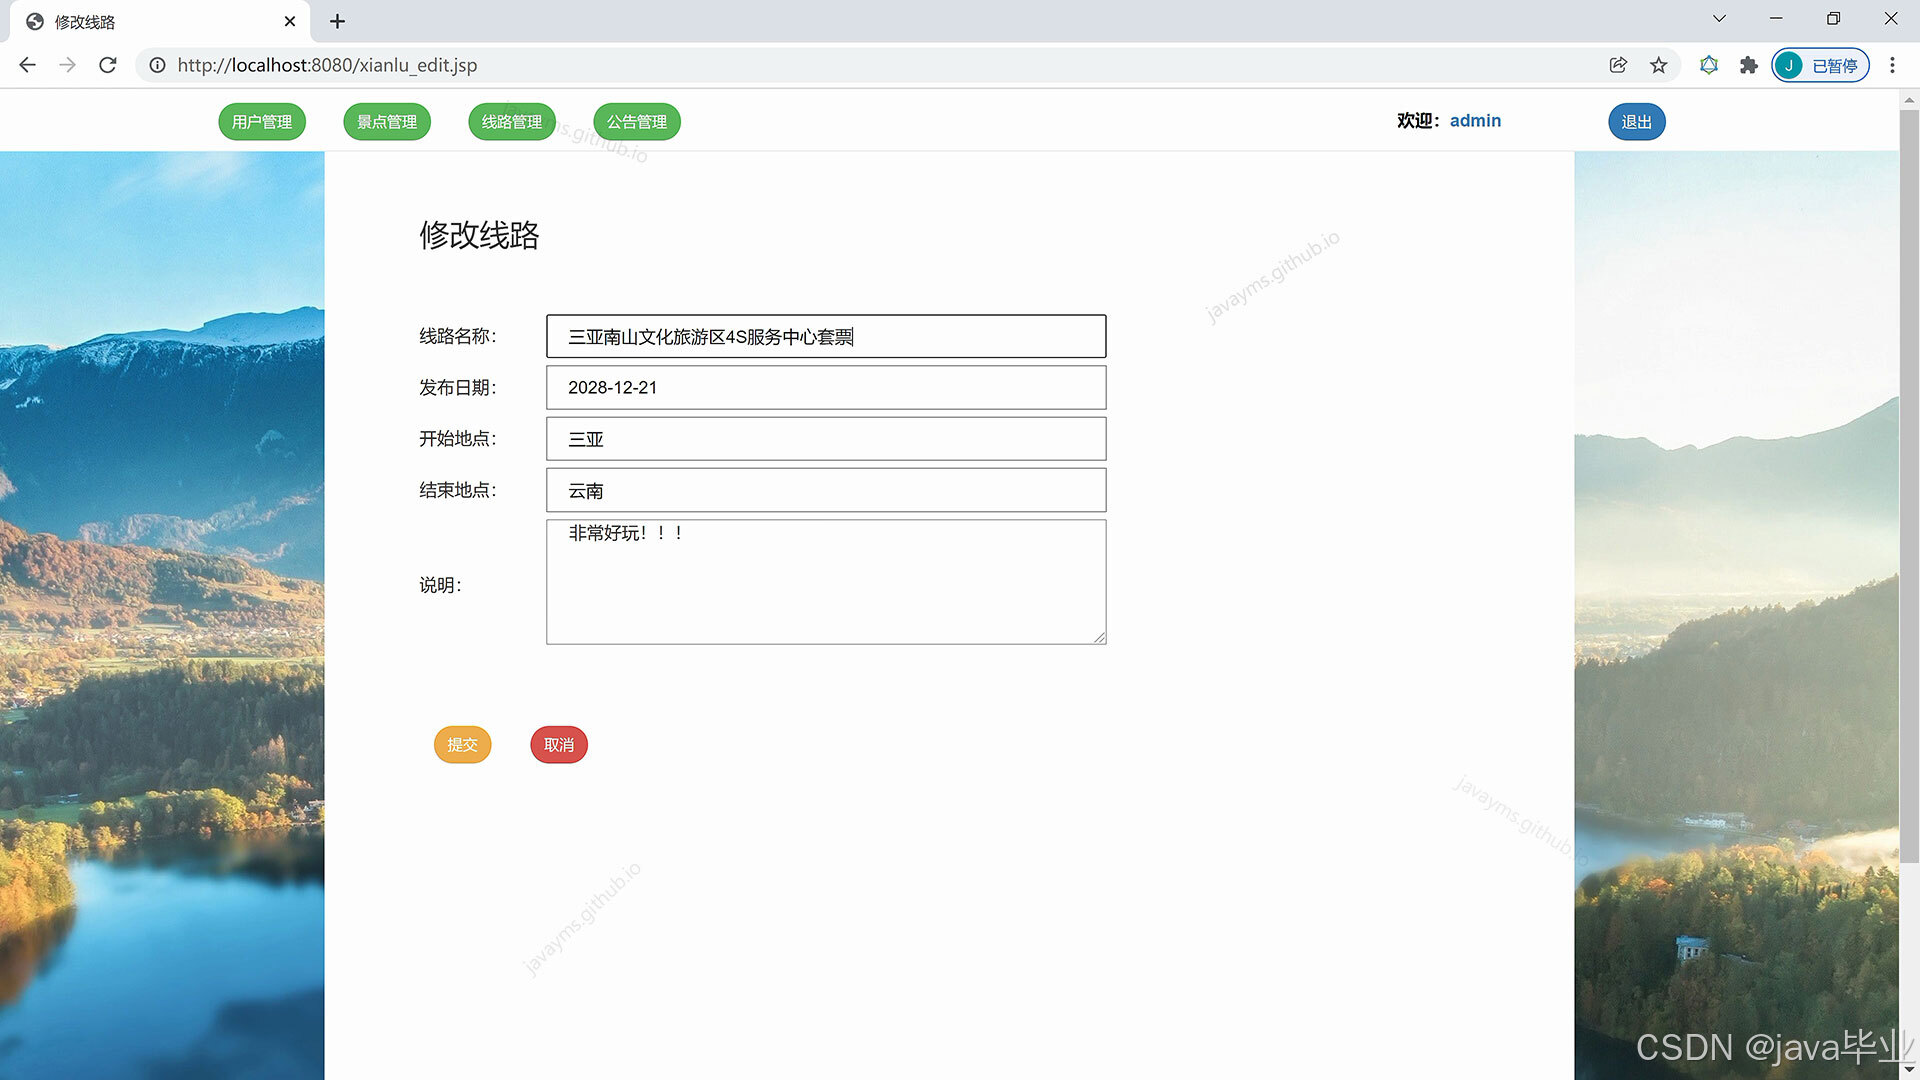Click the browser forward arrow
Screen dimensions: 1920x1080
tap(67, 65)
